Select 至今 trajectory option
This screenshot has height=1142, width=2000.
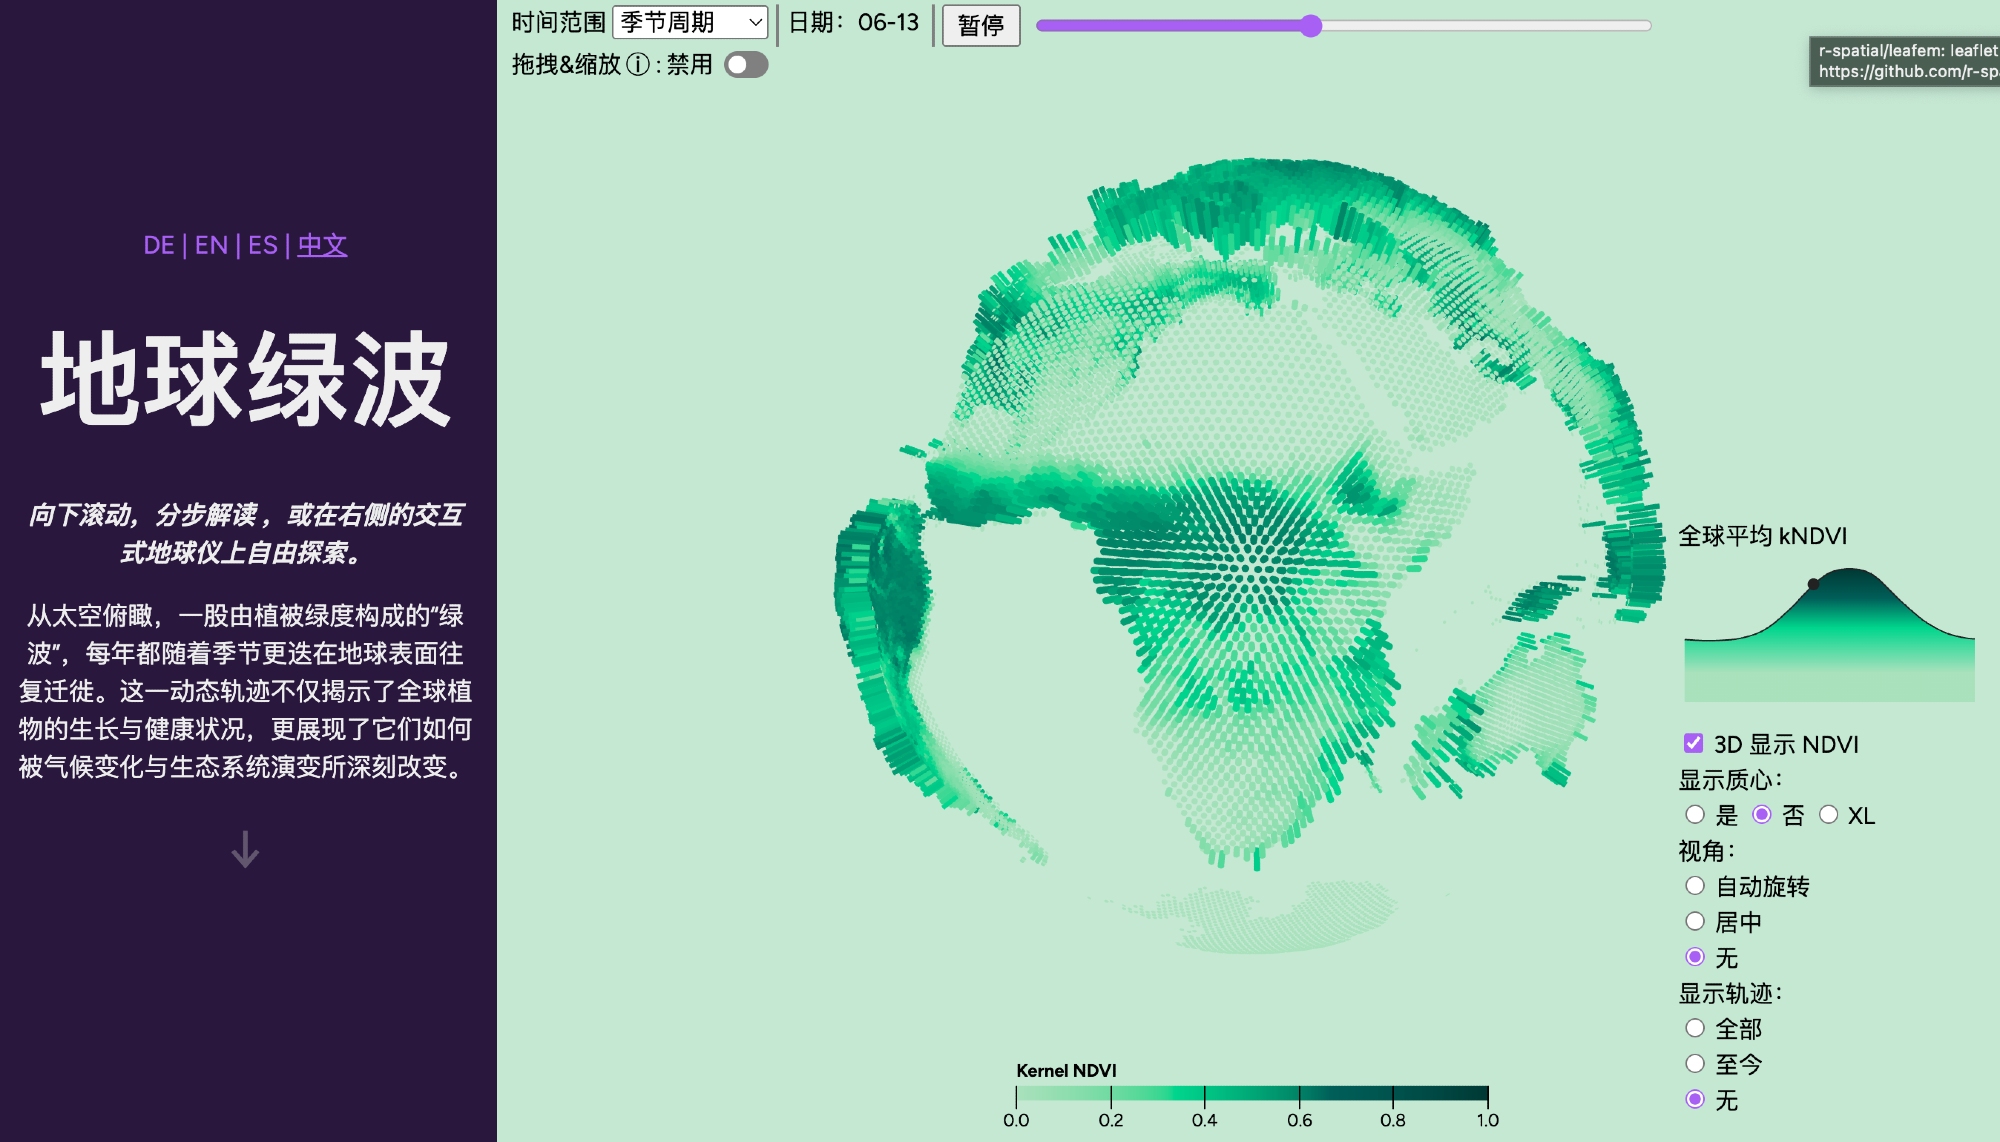pos(1695,1064)
